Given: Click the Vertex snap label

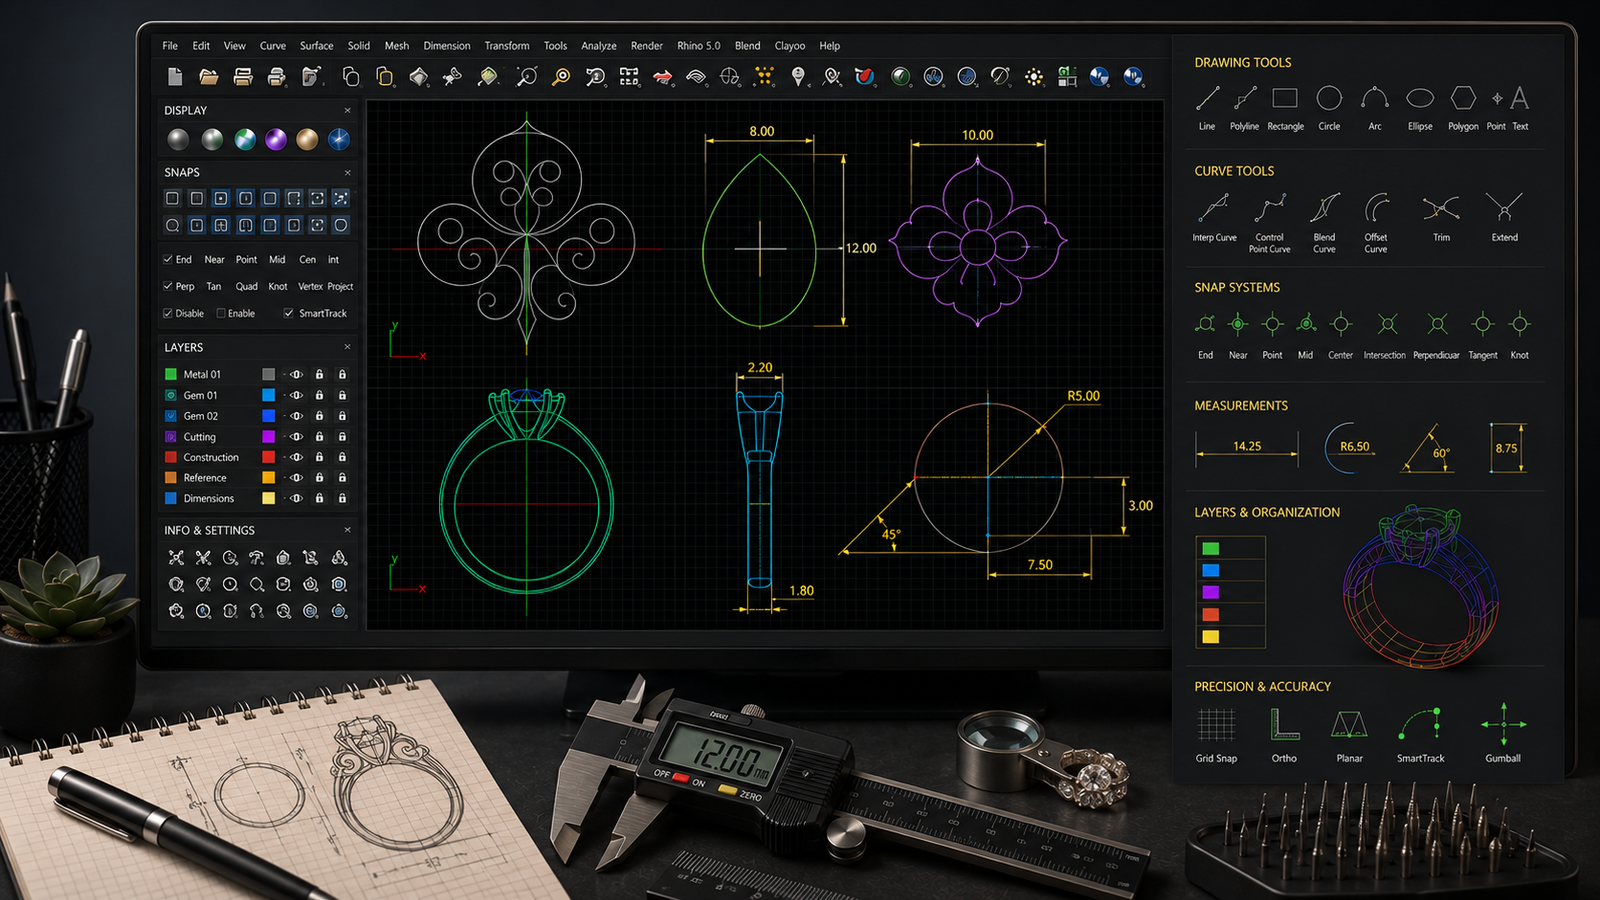Looking at the screenshot, I should click(310, 287).
